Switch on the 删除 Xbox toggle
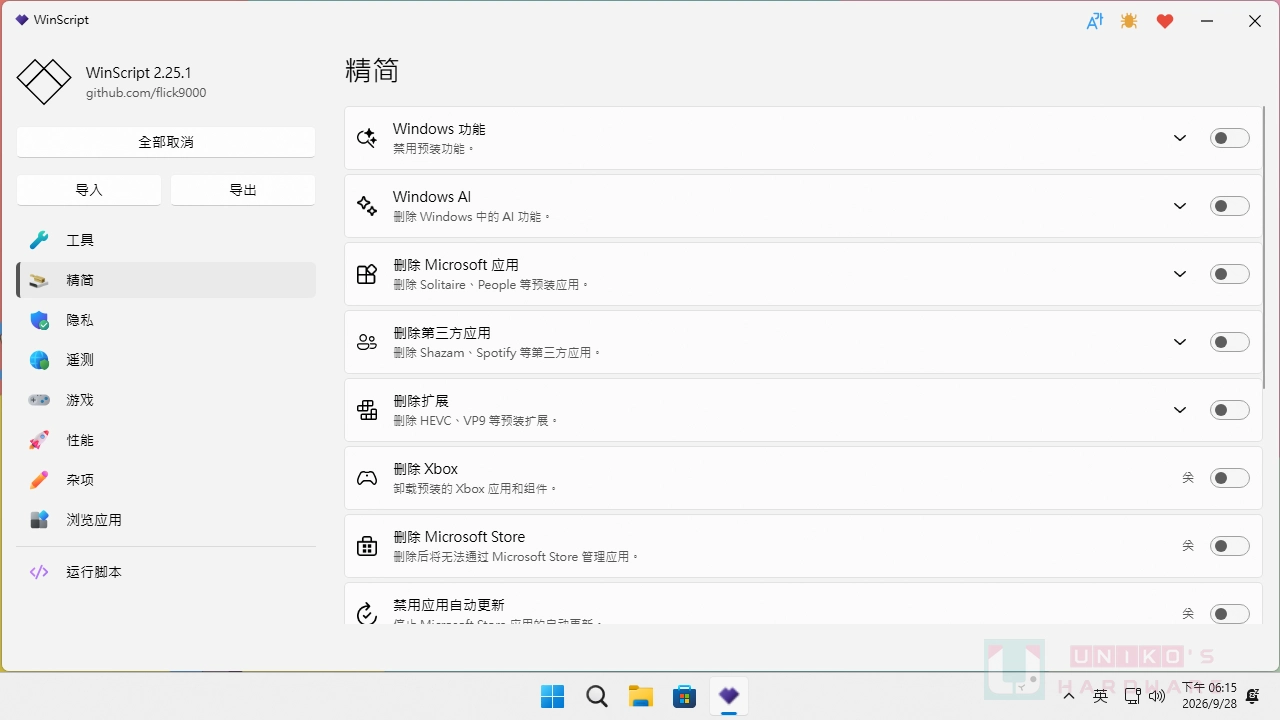 (1229, 478)
